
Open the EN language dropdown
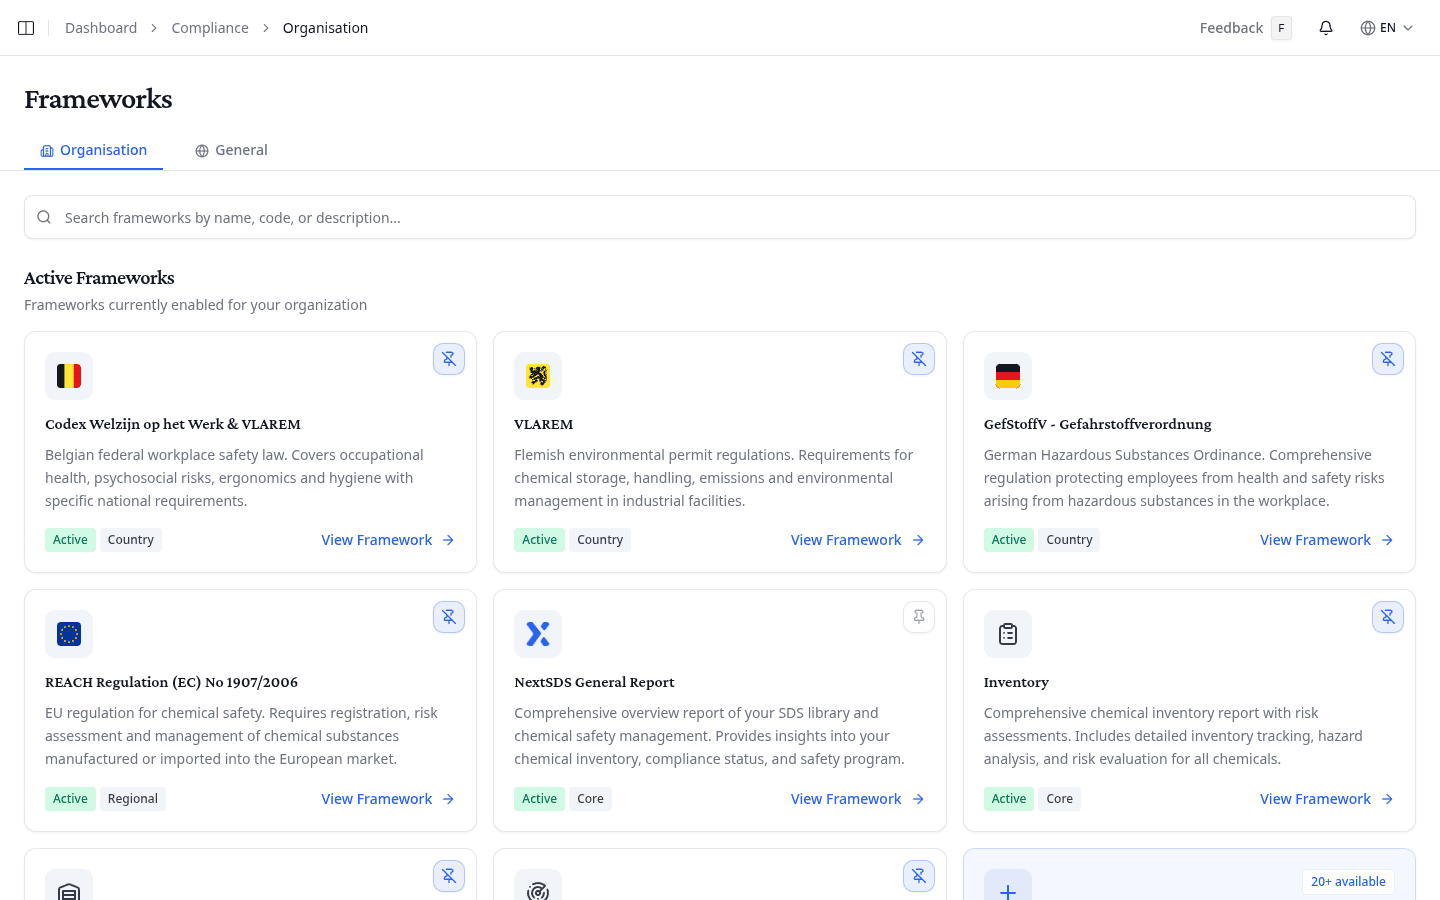(1387, 28)
